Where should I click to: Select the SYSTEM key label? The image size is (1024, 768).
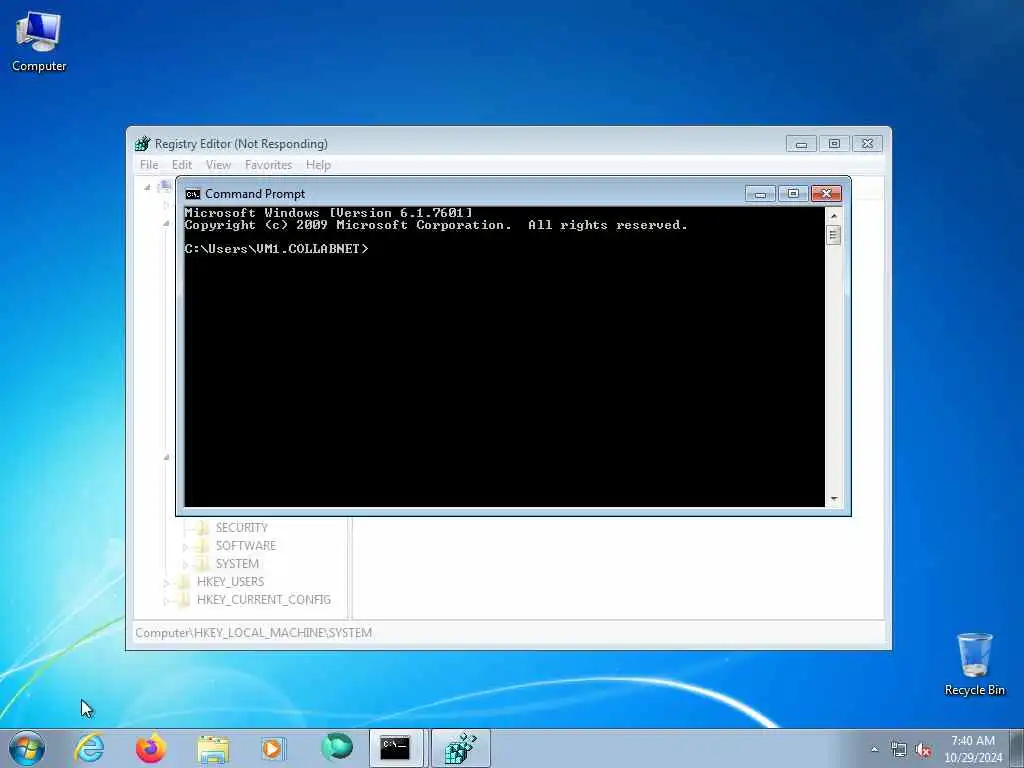pyautogui.click(x=237, y=564)
